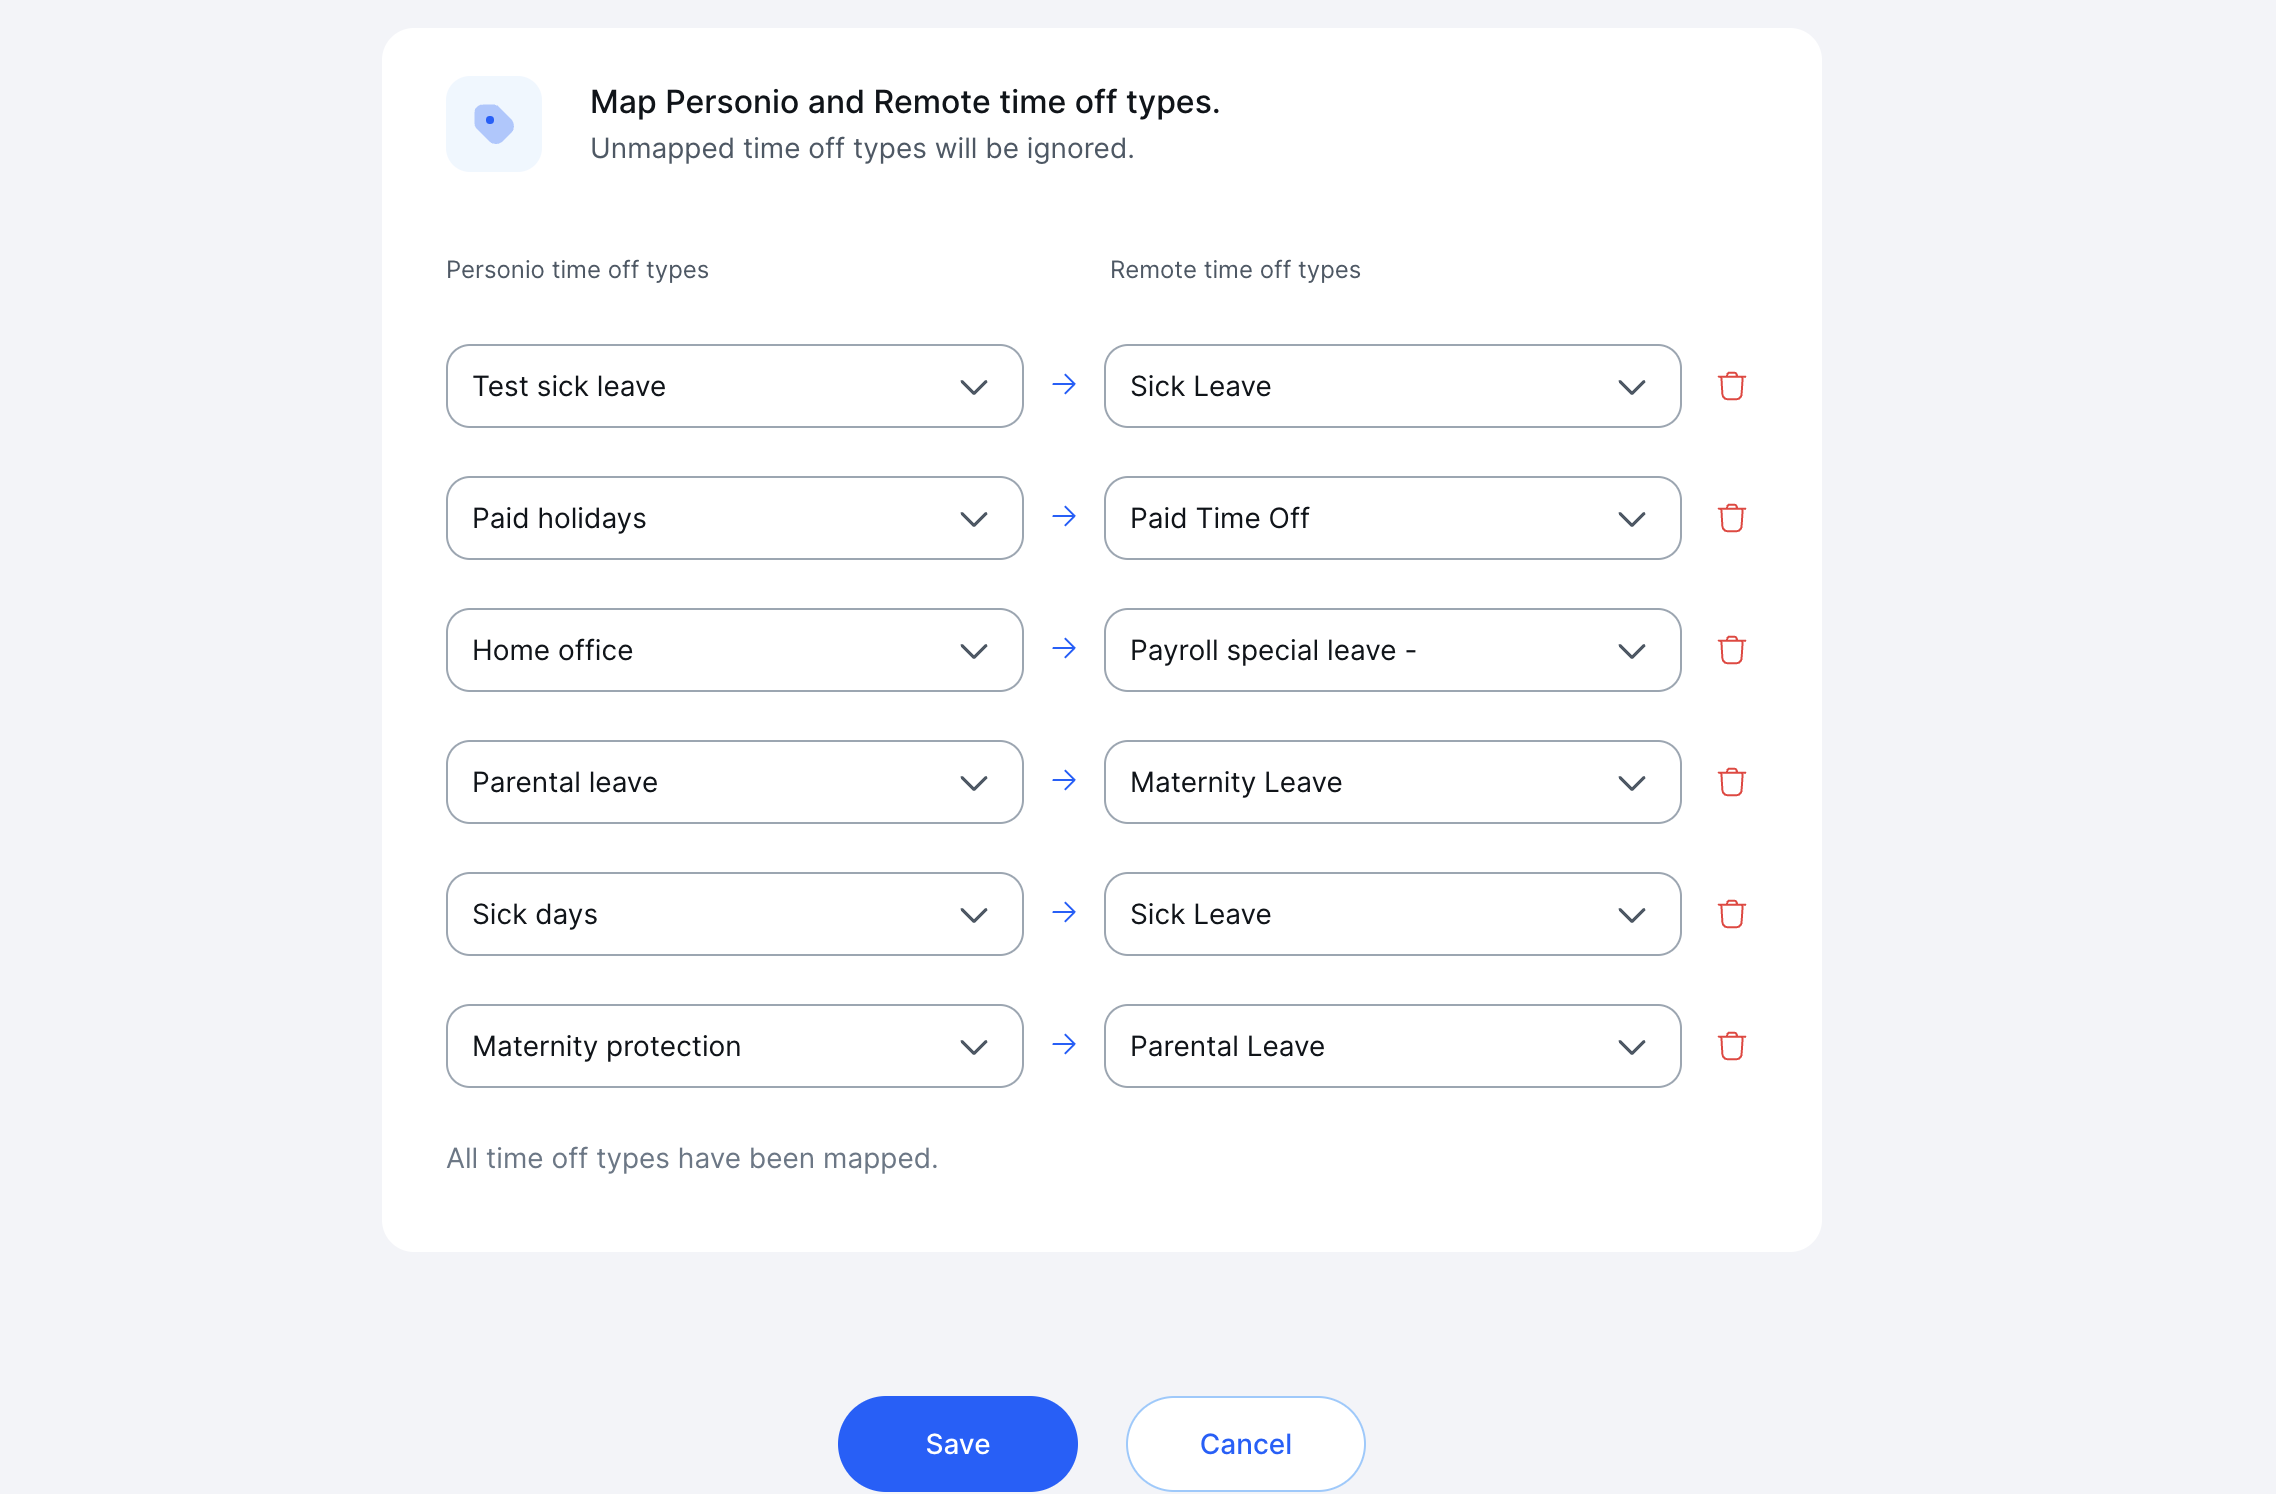Expand the Maternity protection dropdown
This screenshot has height=1494, width=2276.
click(734, 1046)
